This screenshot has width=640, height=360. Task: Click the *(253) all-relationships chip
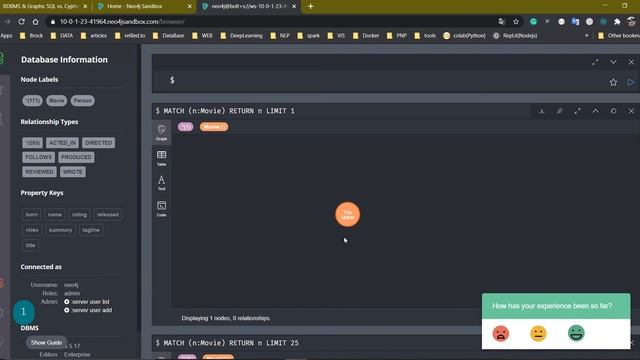click(32, 143)
